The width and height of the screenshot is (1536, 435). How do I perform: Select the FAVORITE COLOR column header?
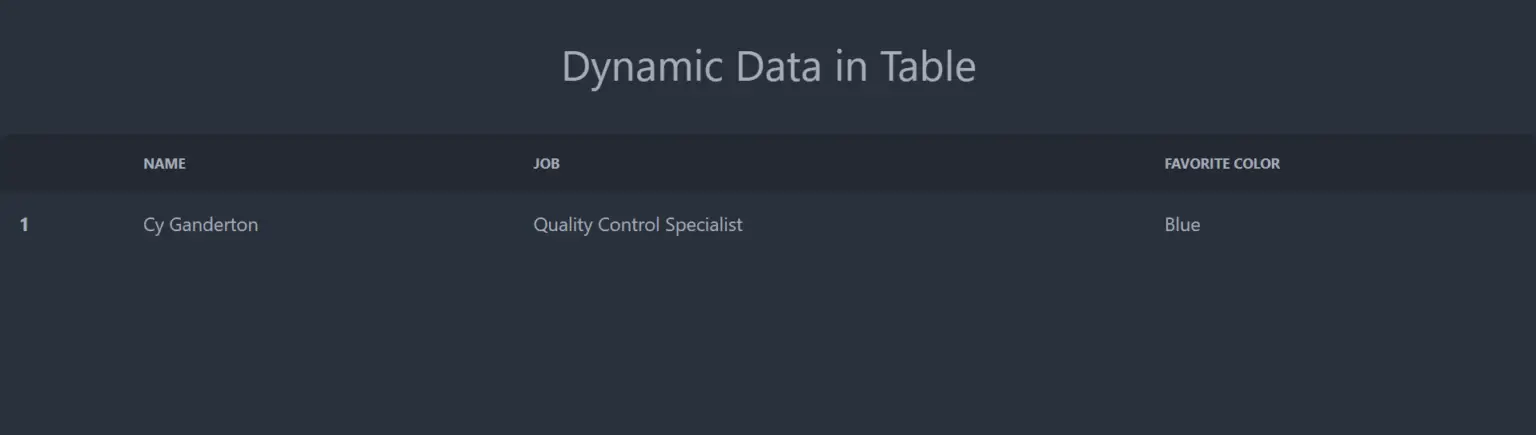(x=1222, y=163)
